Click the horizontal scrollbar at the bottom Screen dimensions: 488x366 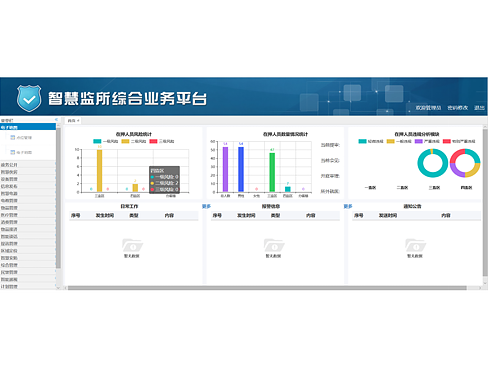[267, 288]
